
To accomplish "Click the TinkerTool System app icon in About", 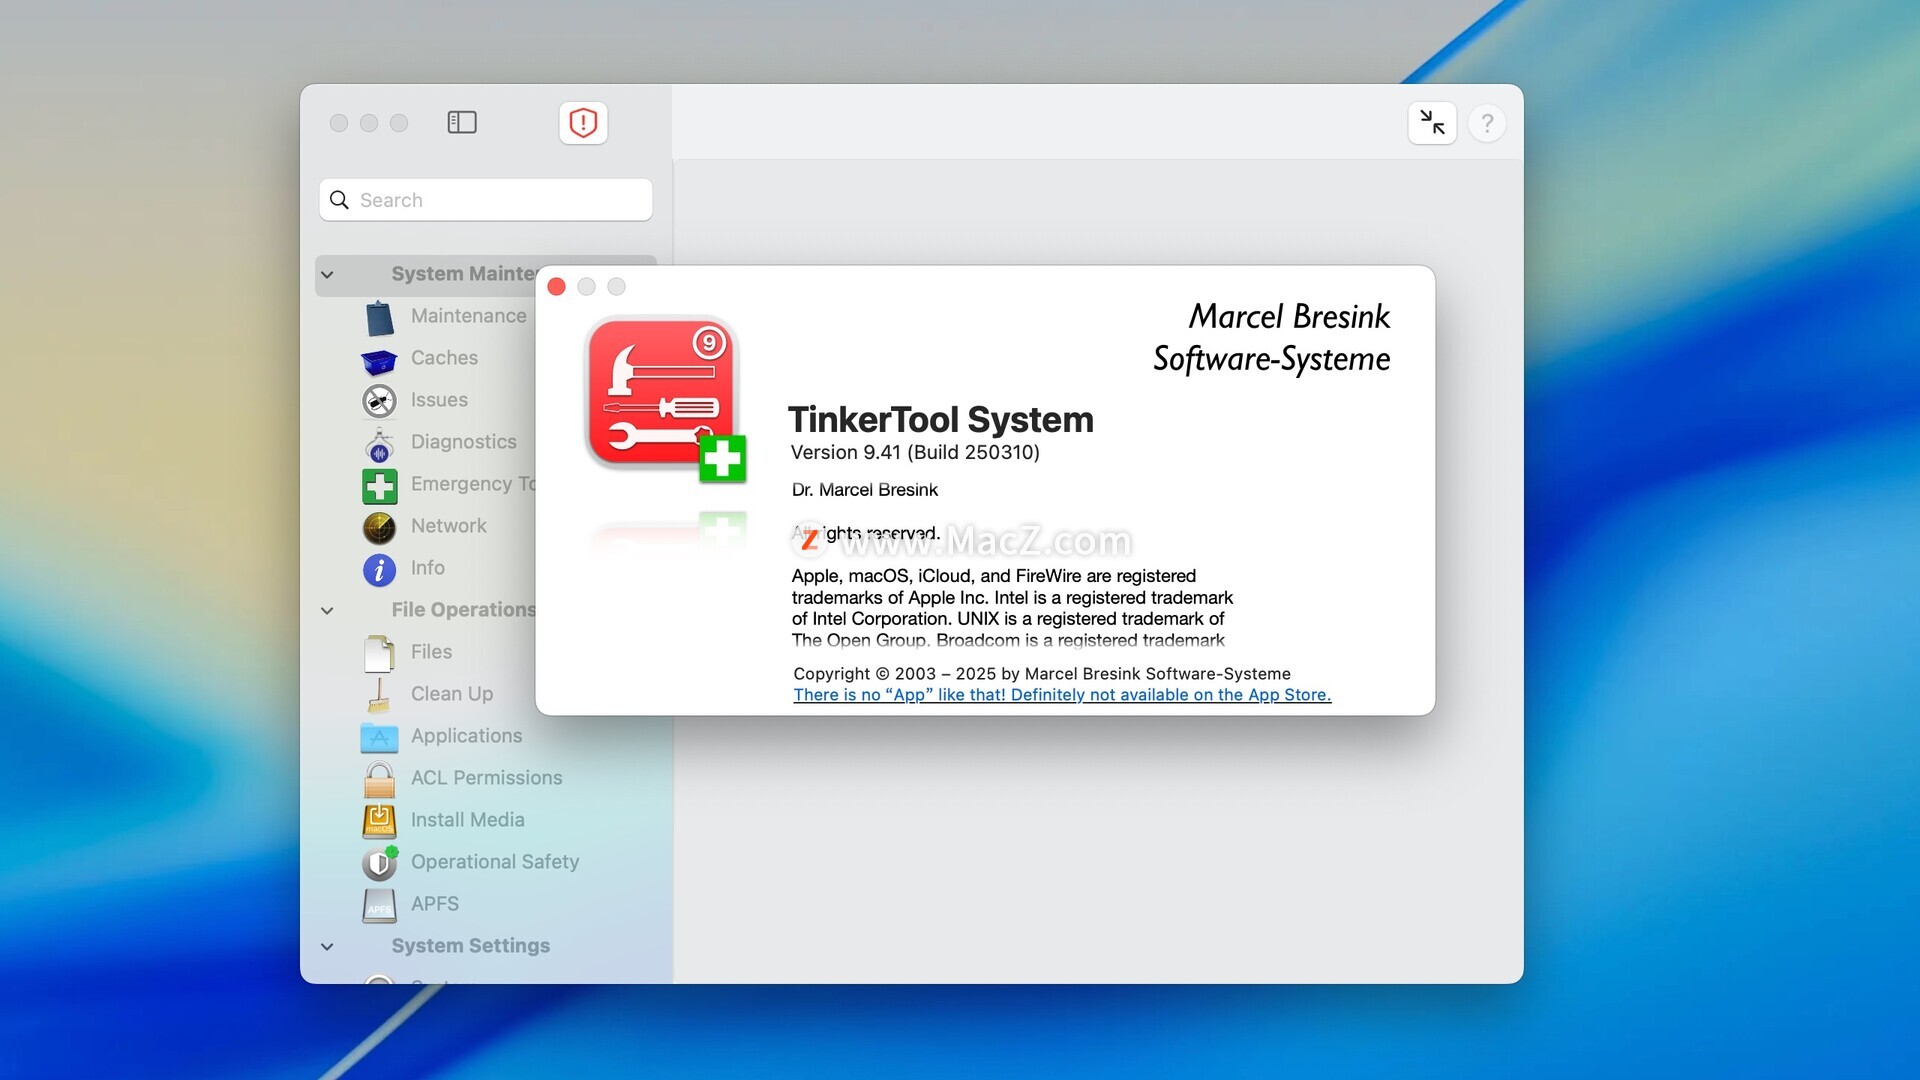I will pos(665,400).
